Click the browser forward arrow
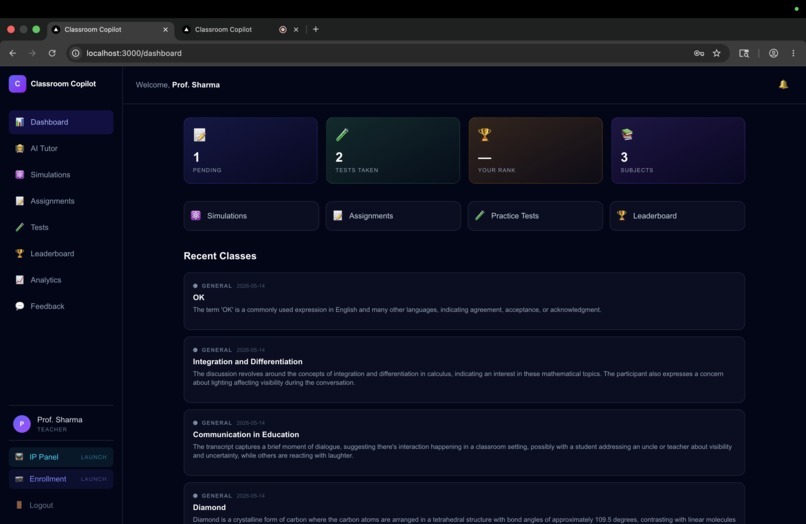This screenshot has width=806, height=524. (32, 53)
